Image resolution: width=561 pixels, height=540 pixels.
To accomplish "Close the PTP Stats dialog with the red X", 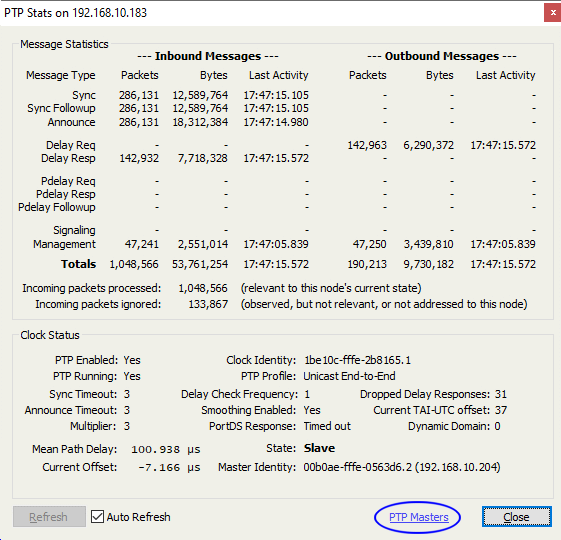I will click(553, 13).
